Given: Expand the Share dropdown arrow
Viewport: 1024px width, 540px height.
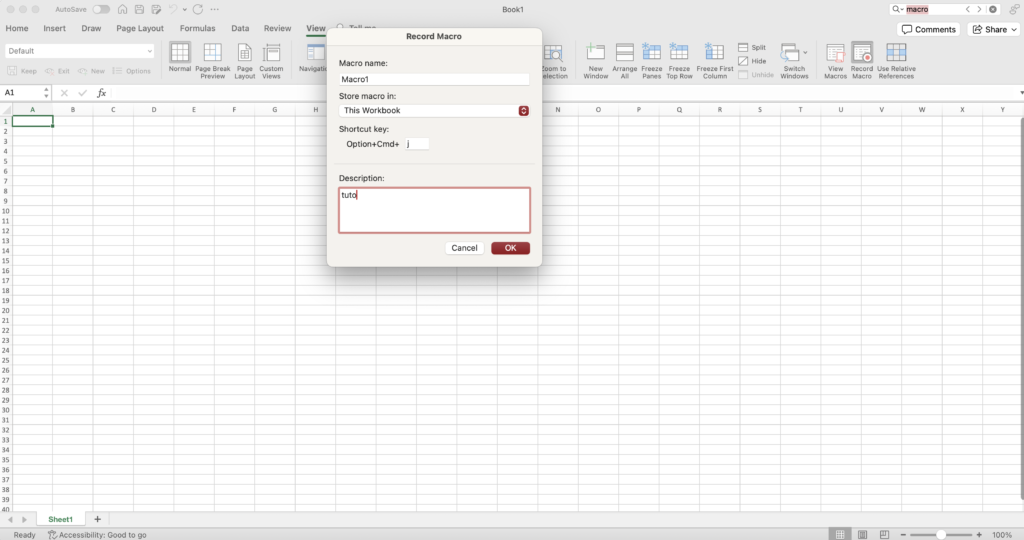Looking at the screenshot, I should tap(1014, 29).
